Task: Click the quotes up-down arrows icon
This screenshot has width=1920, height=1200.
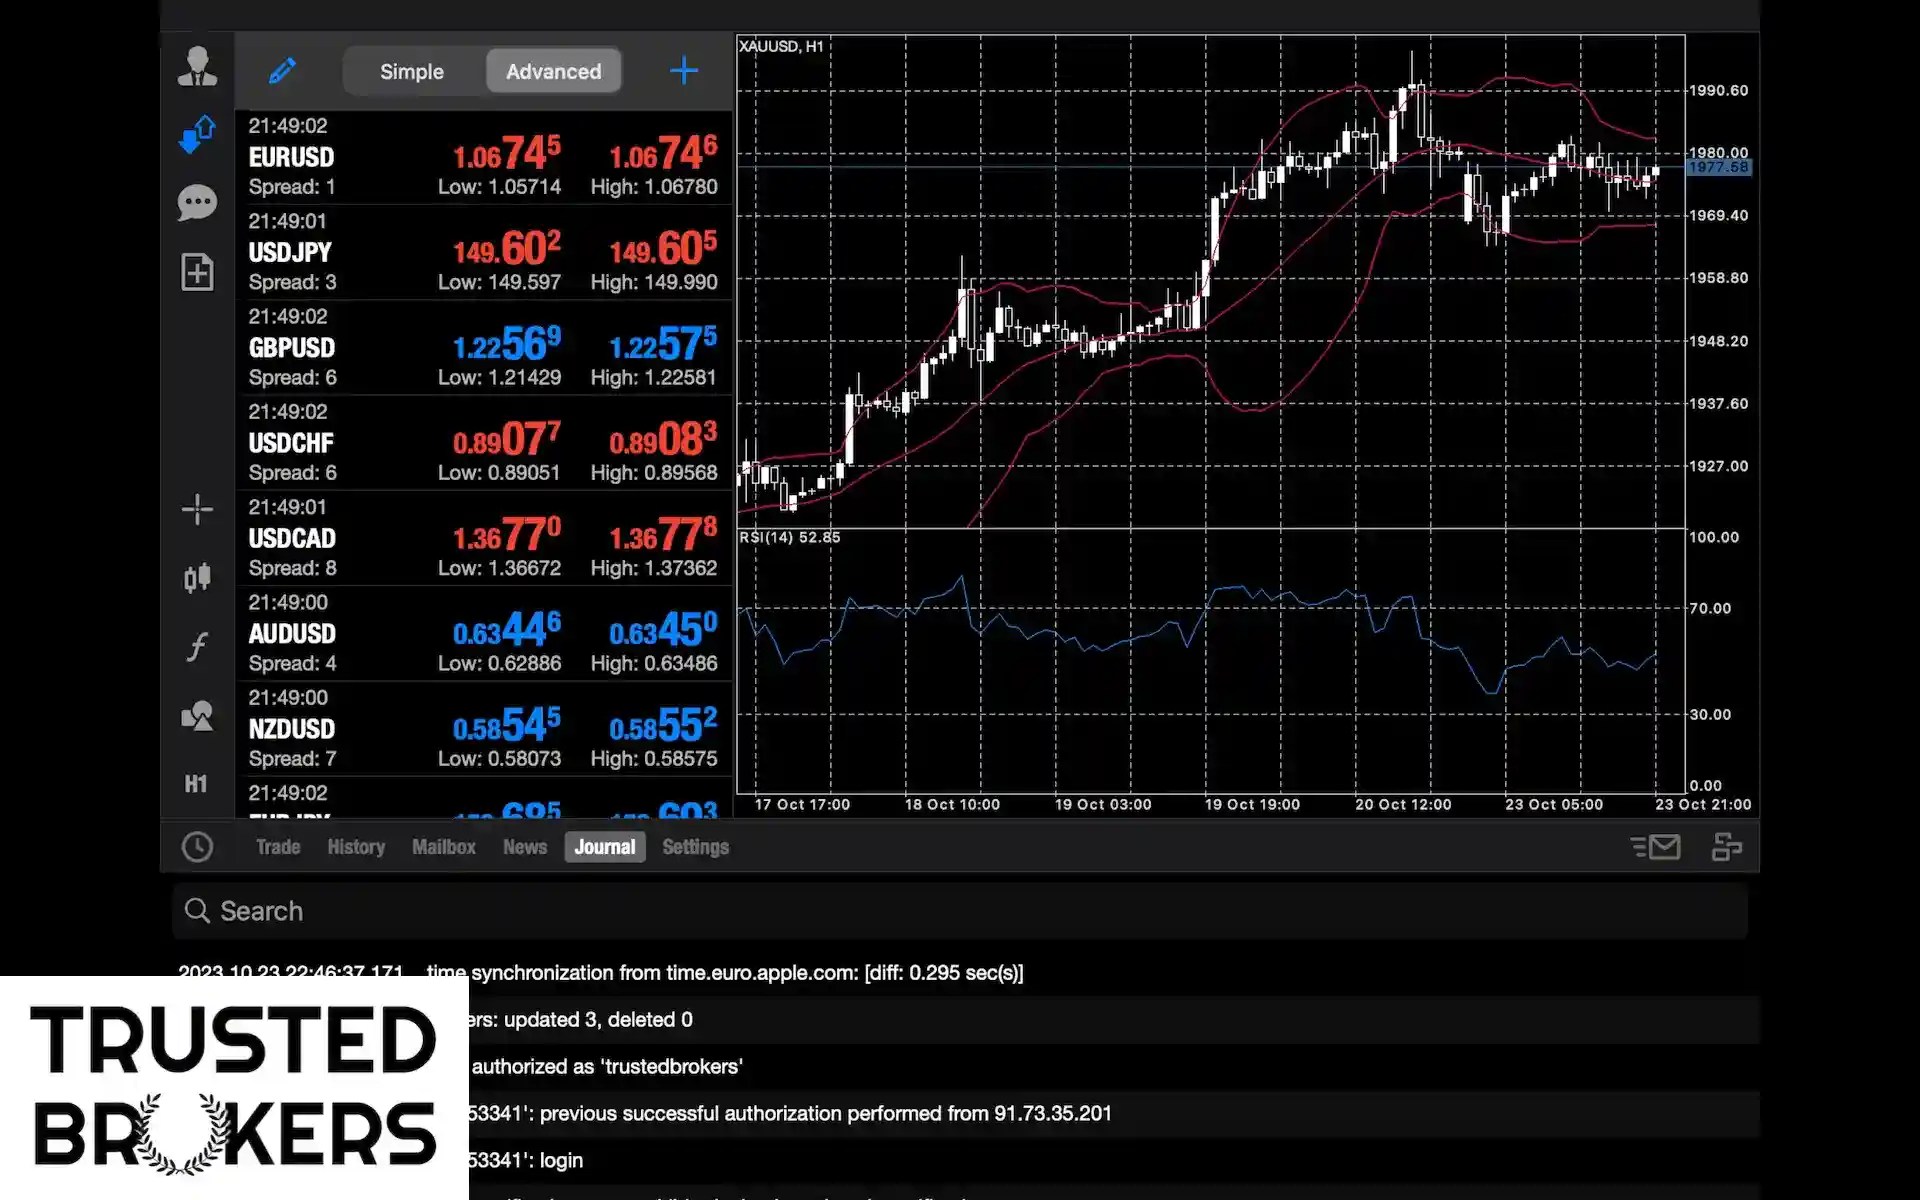Action: point(197,134)
